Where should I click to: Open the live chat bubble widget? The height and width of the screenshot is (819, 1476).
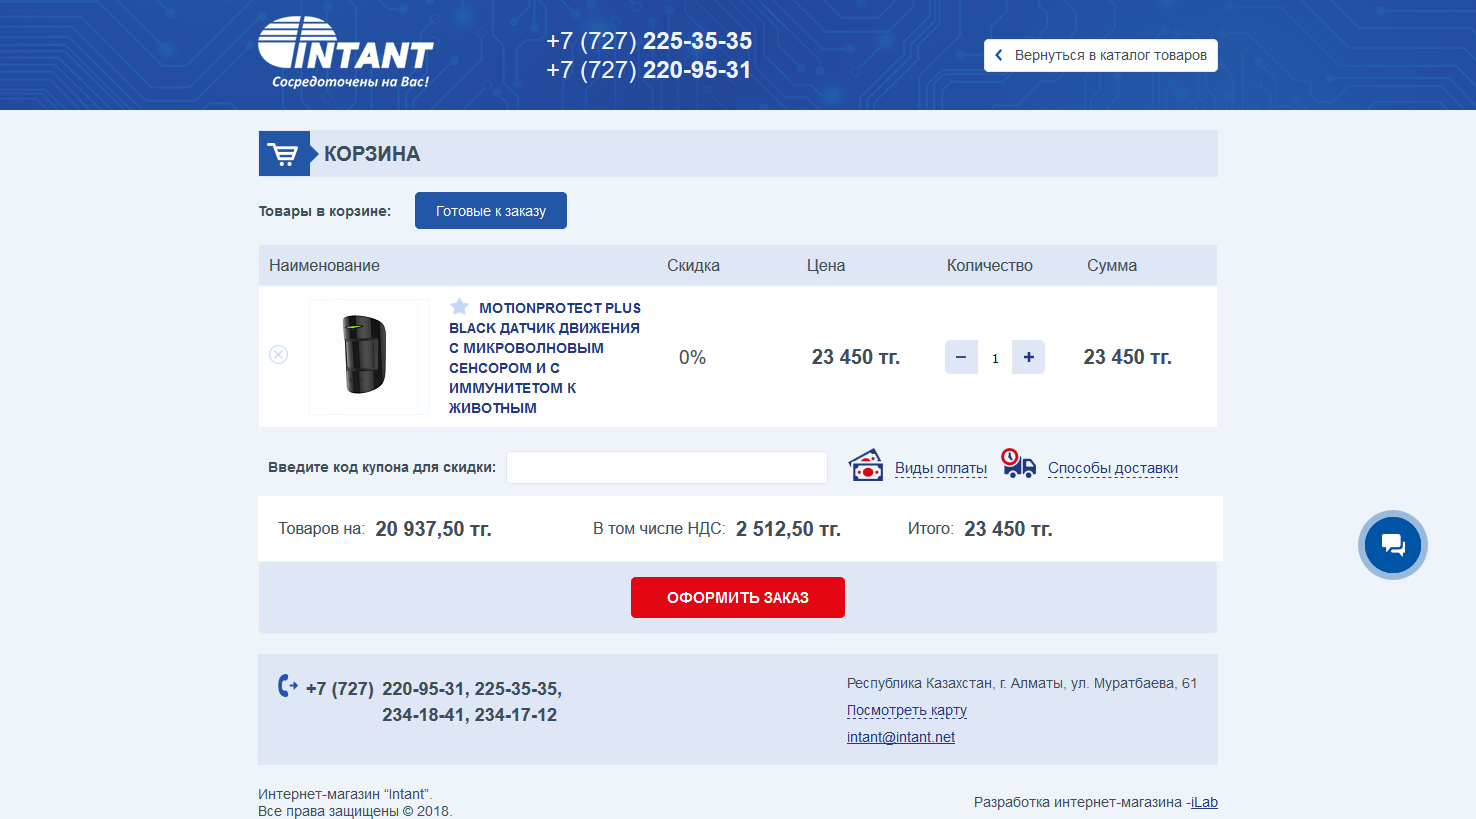pos(1393,545)
